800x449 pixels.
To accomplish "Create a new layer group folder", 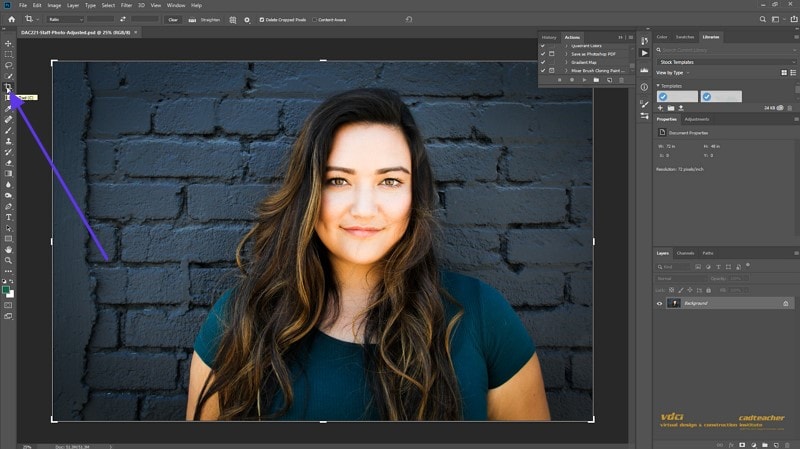I will click(x=765, y=445).
